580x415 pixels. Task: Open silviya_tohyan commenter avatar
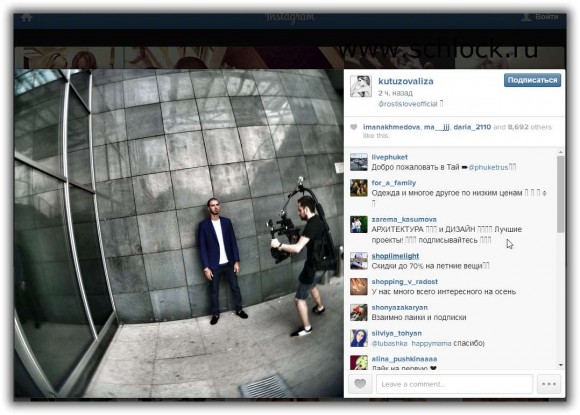359,338
